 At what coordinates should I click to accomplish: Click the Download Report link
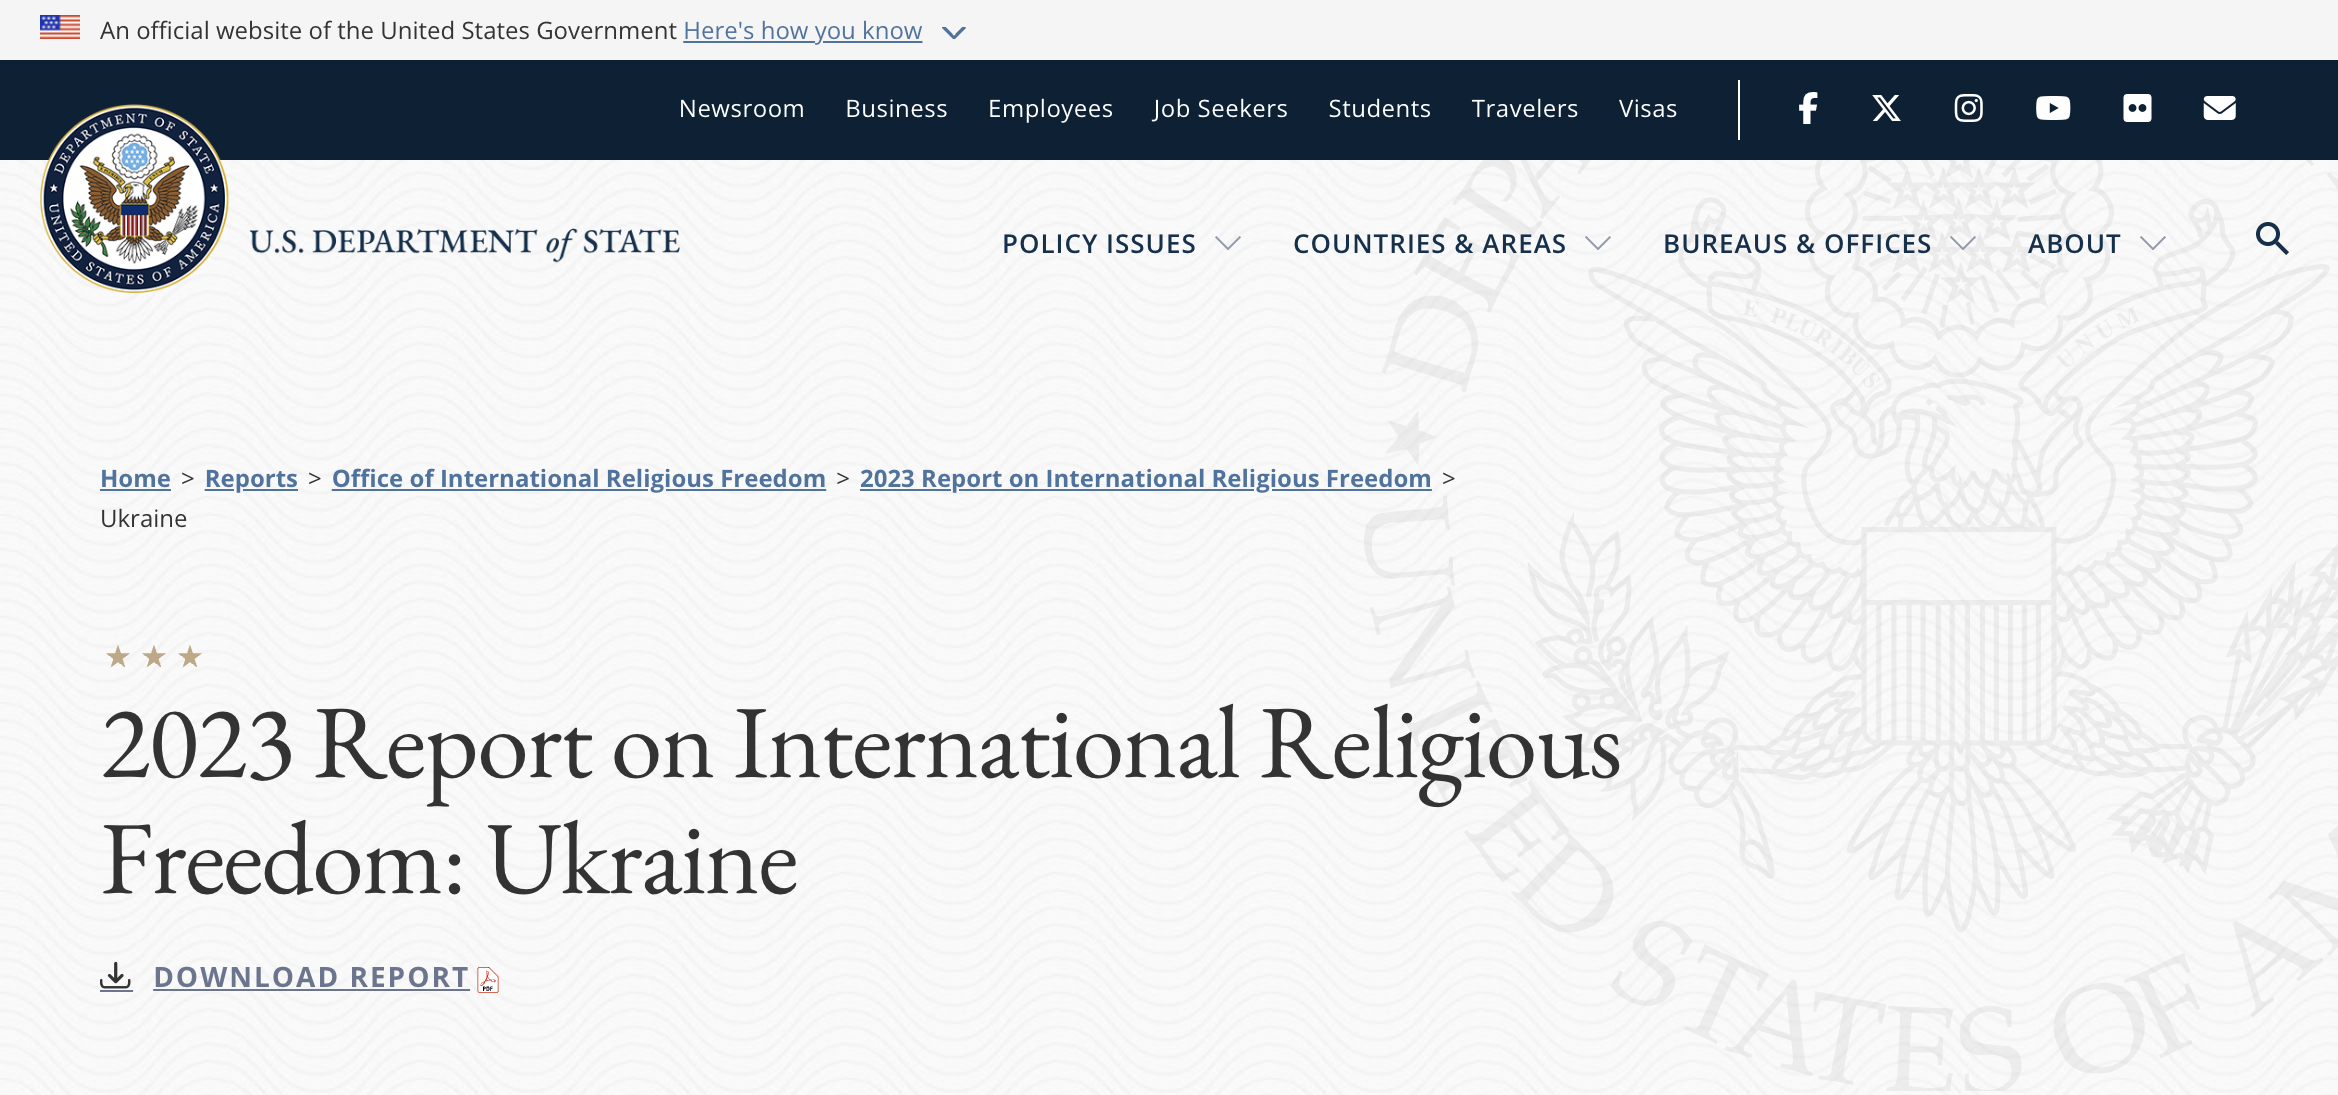tap(311, 977)
